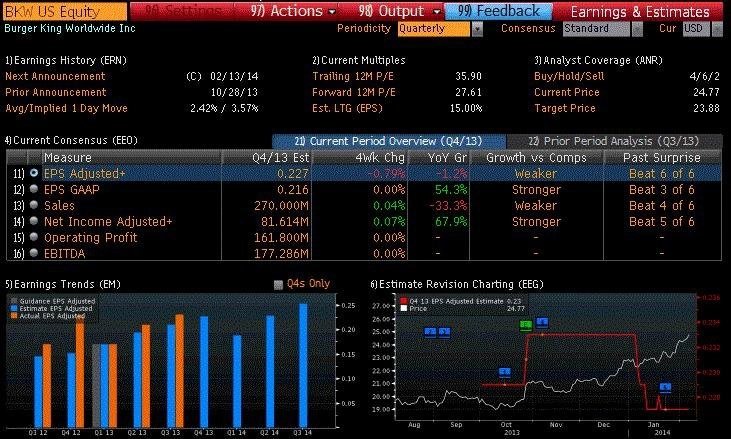Viewport: 731px width, 439px height.
Task: Click the USD currency field
Action: click(x=697, y=29)
